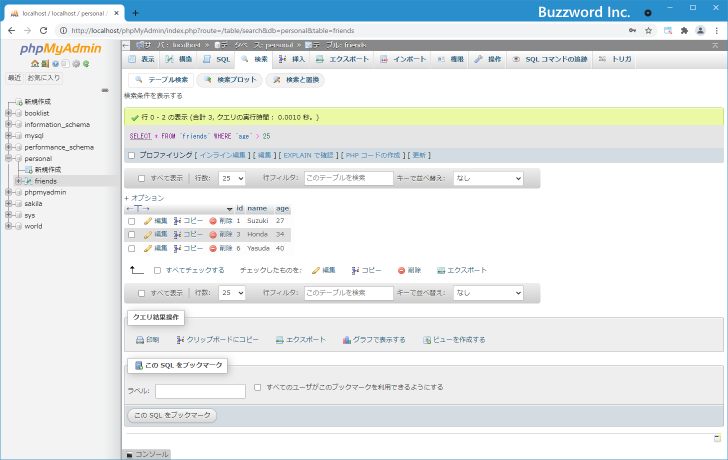
Task: Expand the booklist database tree node
Action: click(x=9, y=113)
